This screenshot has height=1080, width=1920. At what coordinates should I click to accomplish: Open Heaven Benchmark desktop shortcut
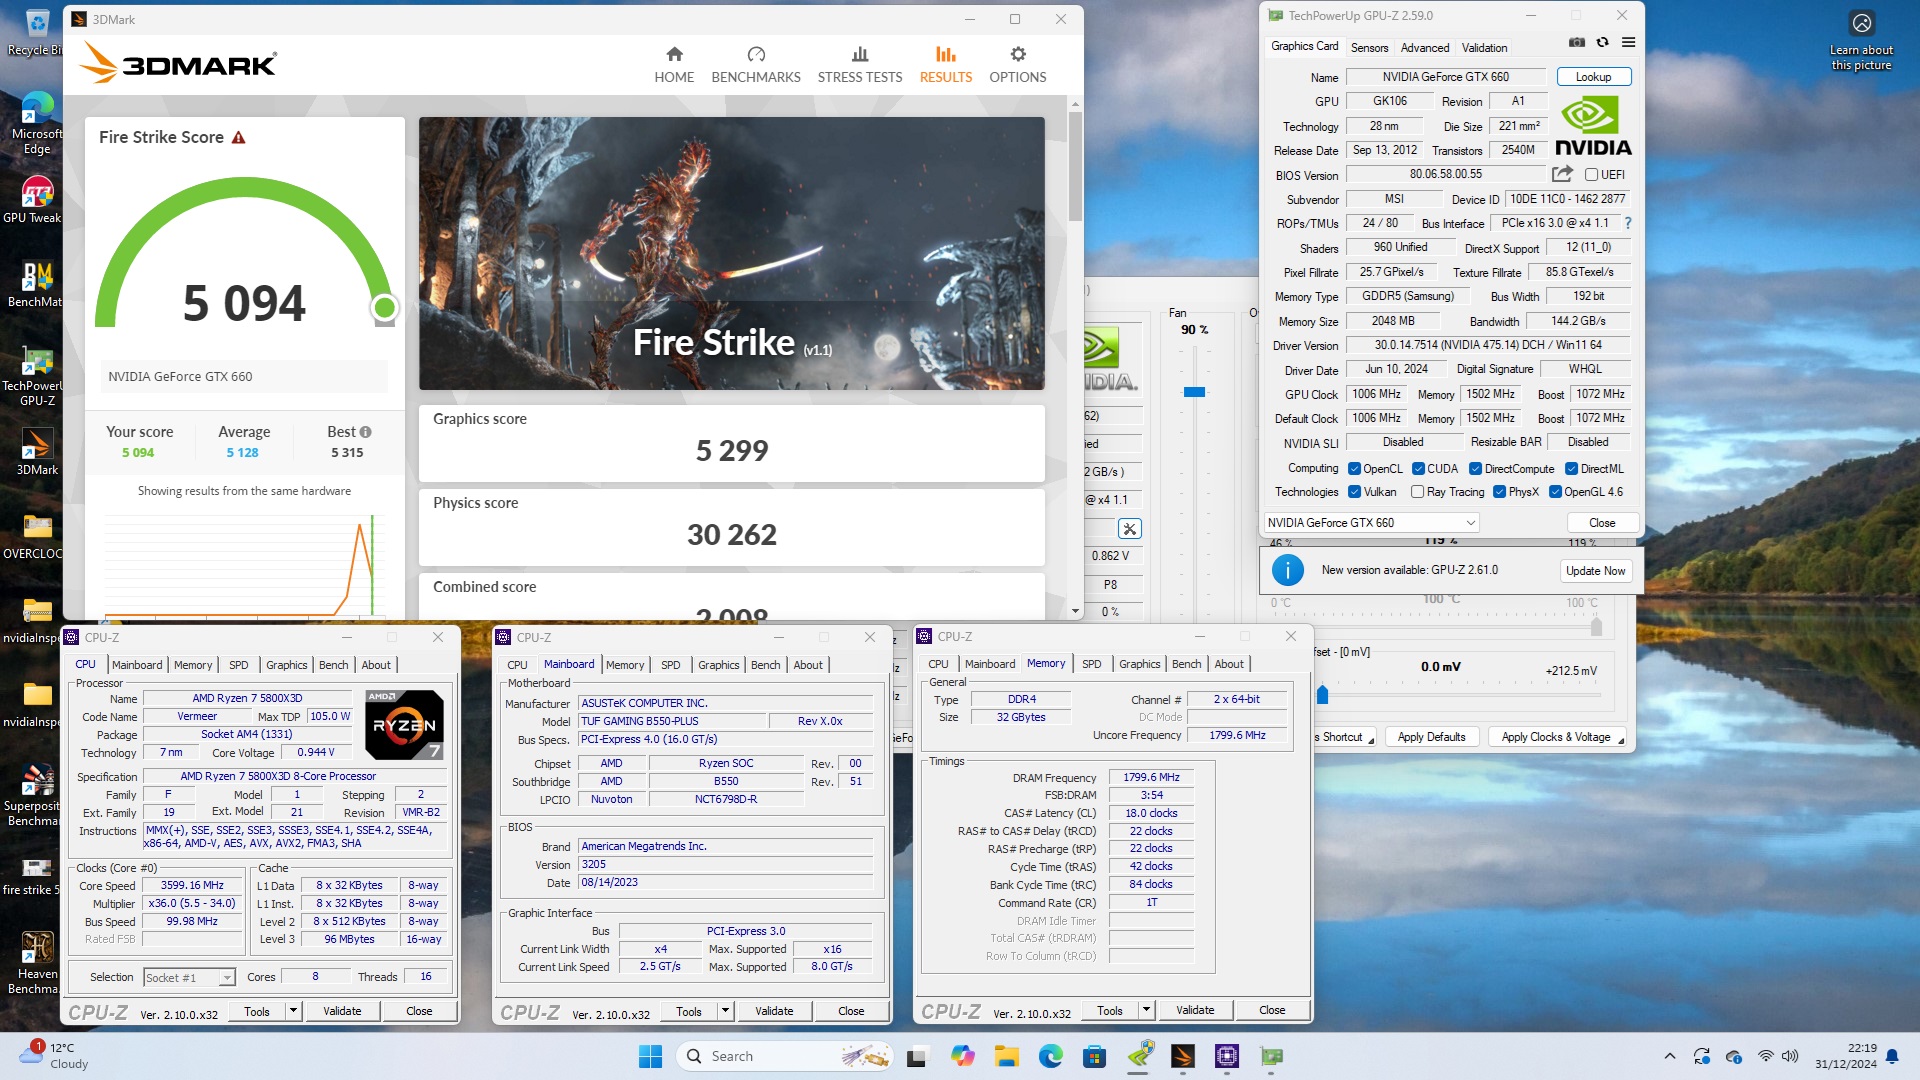[x=37, y=963]
